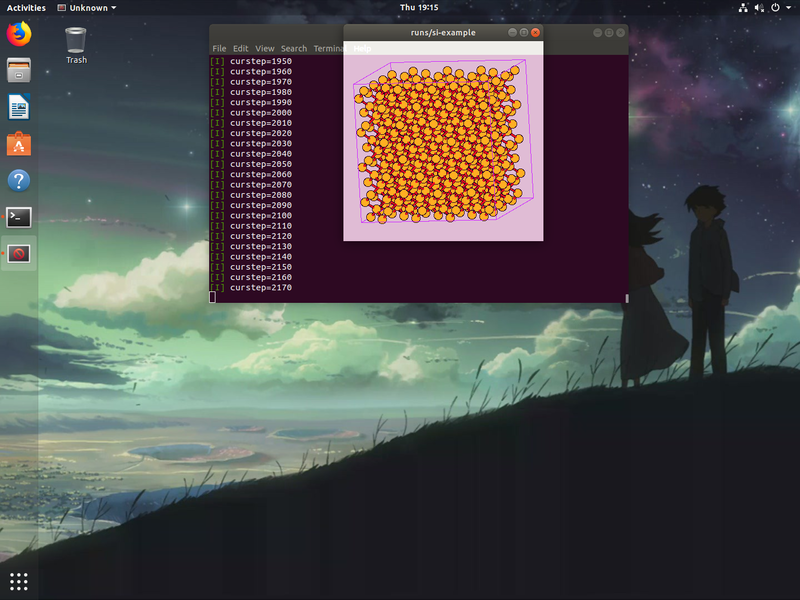Select the red prohibited-sign app in dock
Image resolution: width=800 pixels, height=600 pixels.
[x=19, y=254]
